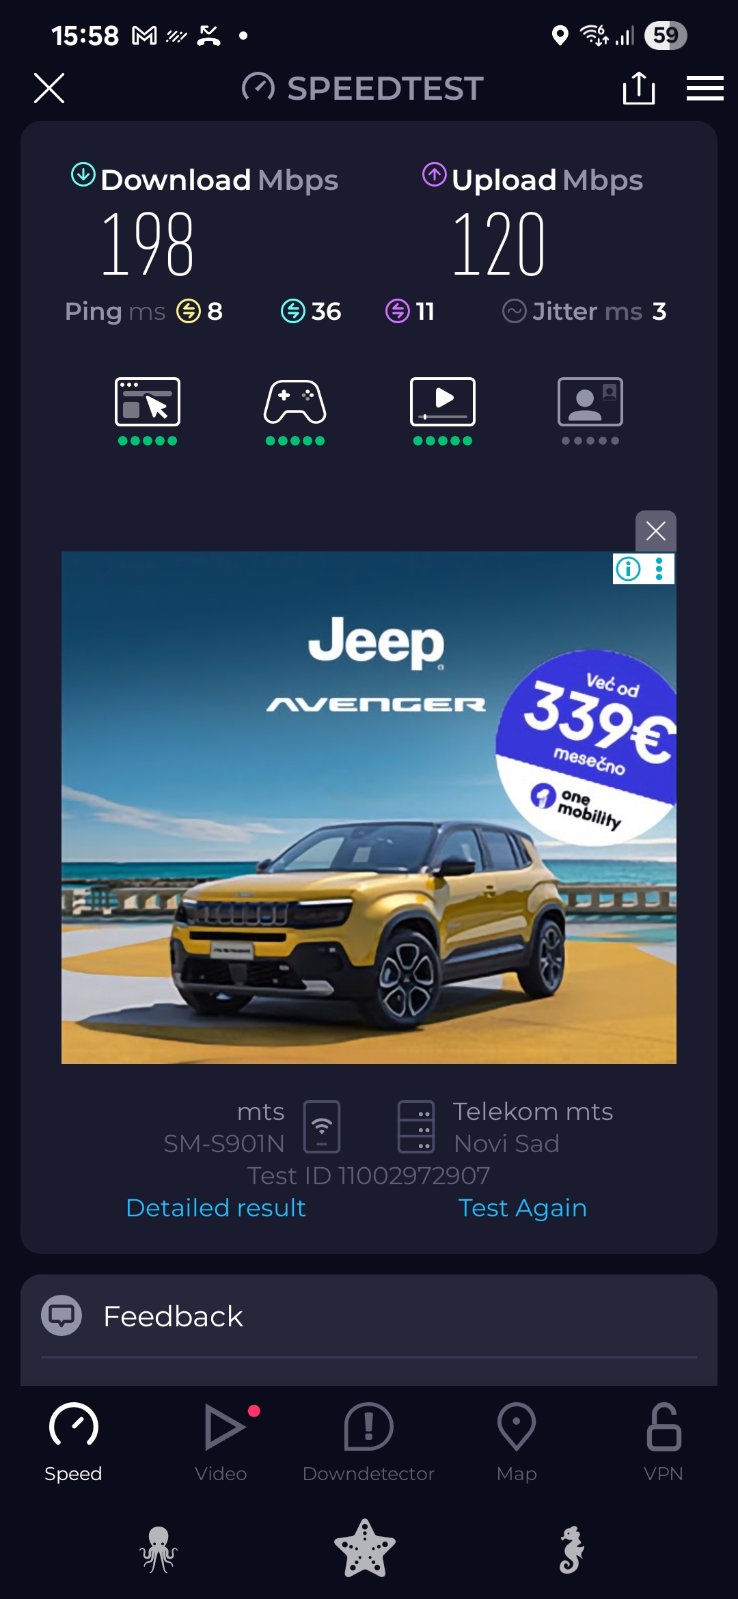
Task: Open the Map tab
Action: [x=517, y=1442]
